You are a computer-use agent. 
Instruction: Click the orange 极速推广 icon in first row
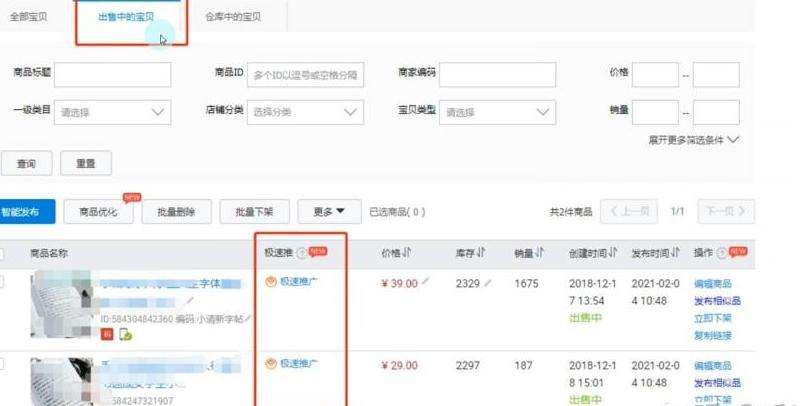tap(270, 283)
